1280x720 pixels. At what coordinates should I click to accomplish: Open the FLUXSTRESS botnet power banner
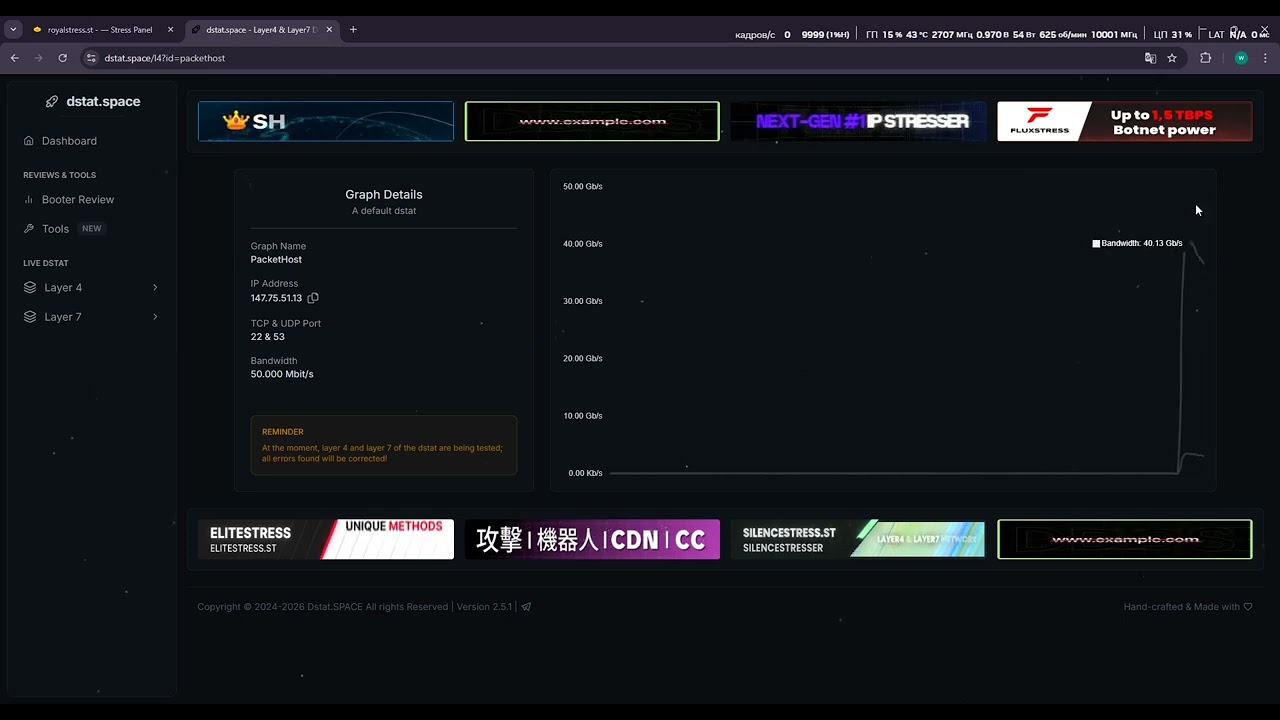(1125, 121)
